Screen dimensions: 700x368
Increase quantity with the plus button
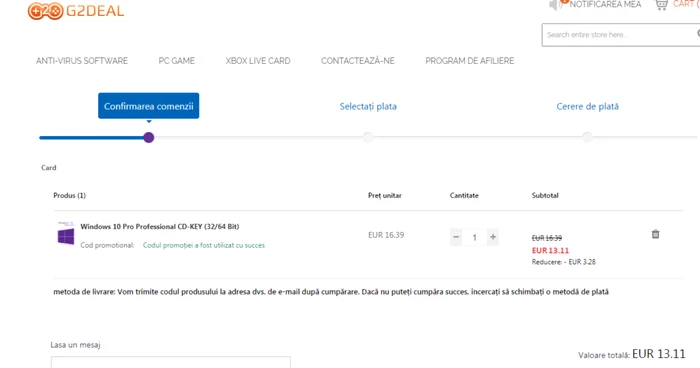click(x=493, y=237)
